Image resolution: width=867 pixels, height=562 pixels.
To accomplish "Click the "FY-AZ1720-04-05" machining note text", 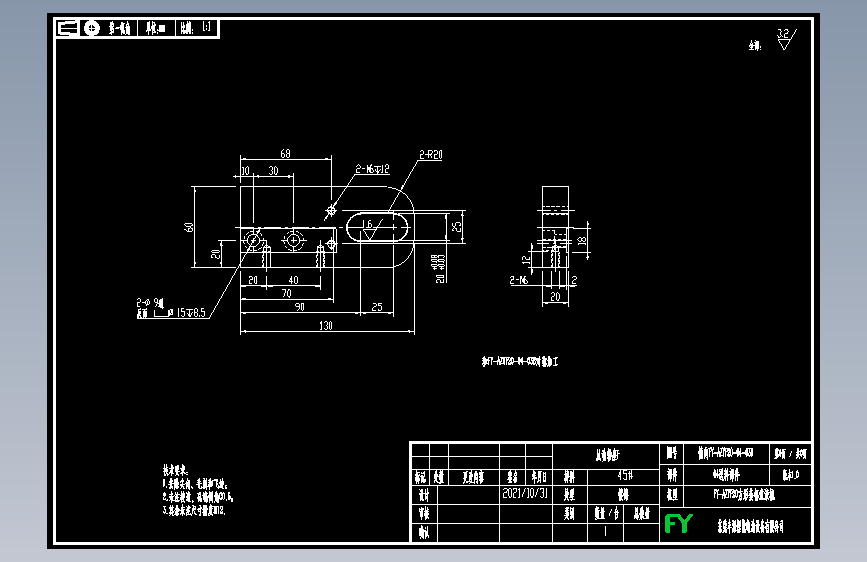I will (520, 362).
